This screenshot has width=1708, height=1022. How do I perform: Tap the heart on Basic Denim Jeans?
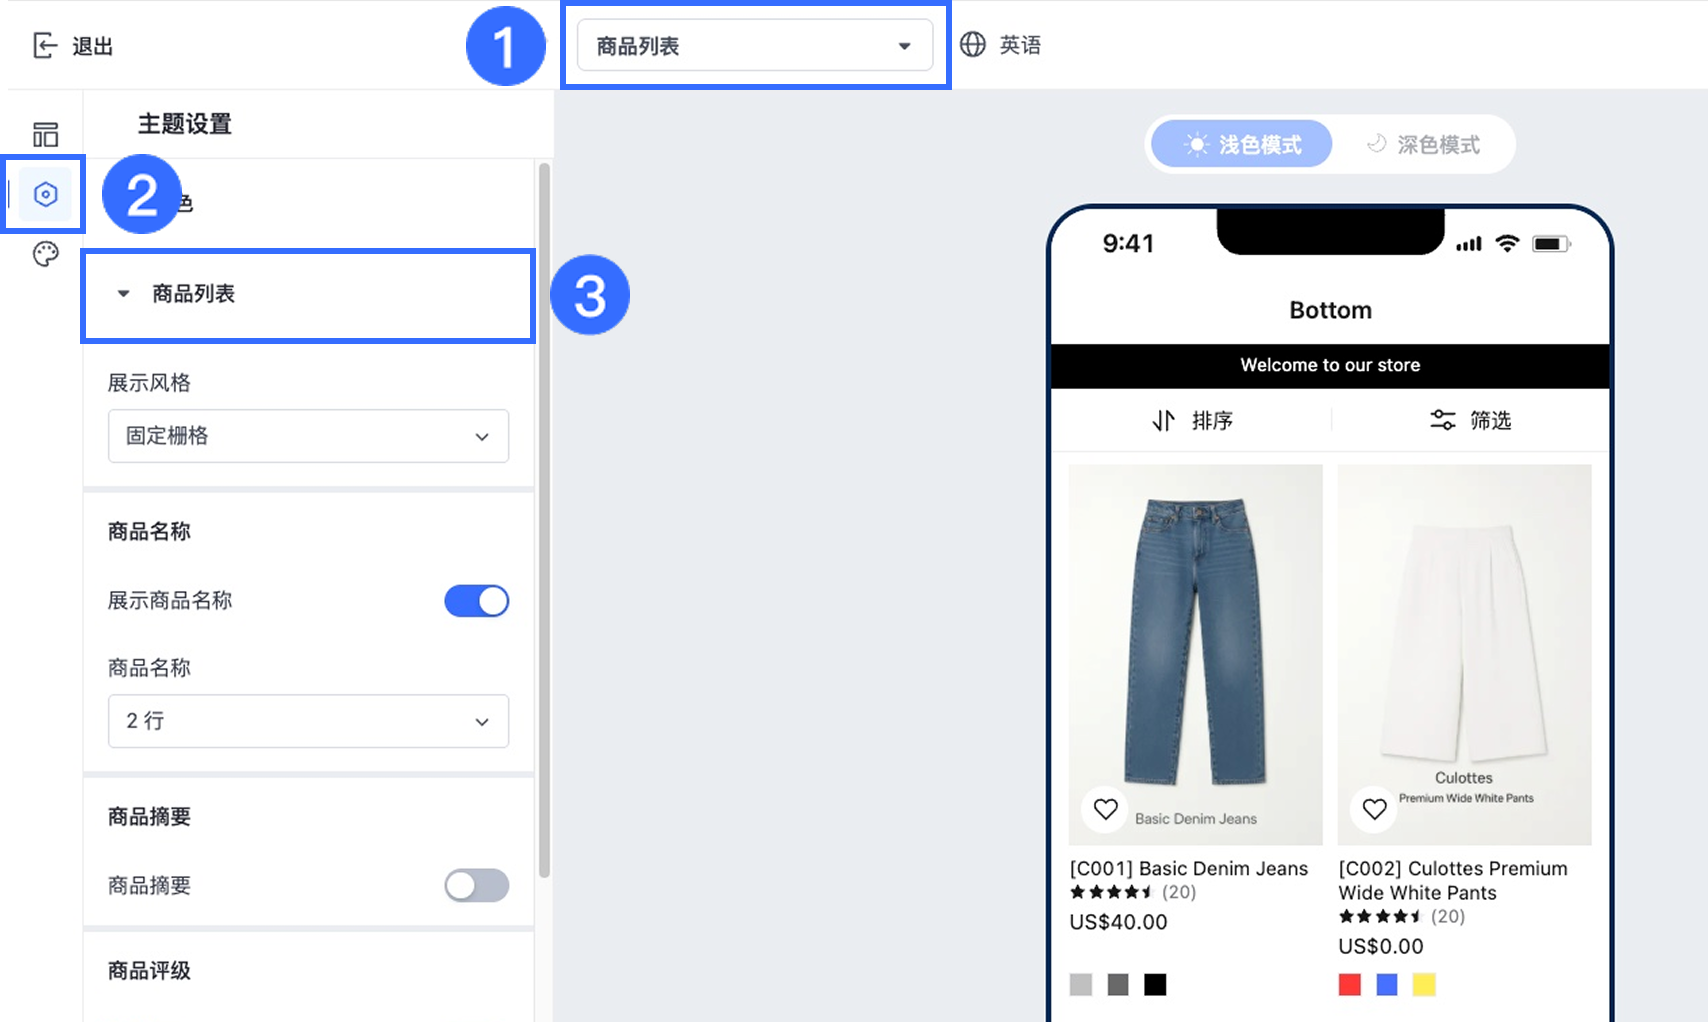[1105, 808]
